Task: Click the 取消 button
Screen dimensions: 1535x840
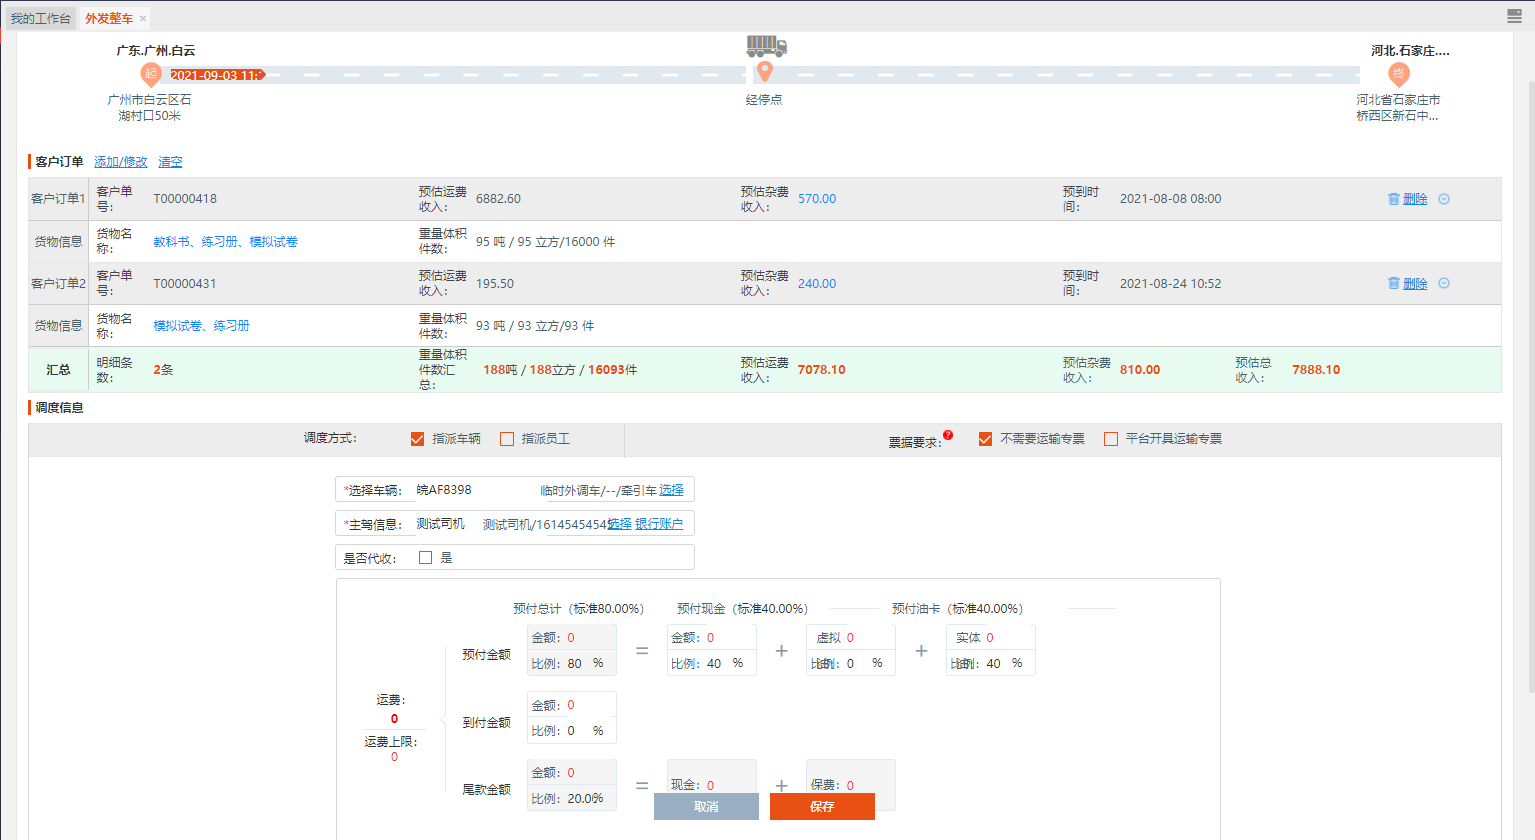Action: (x=706, y=806)
